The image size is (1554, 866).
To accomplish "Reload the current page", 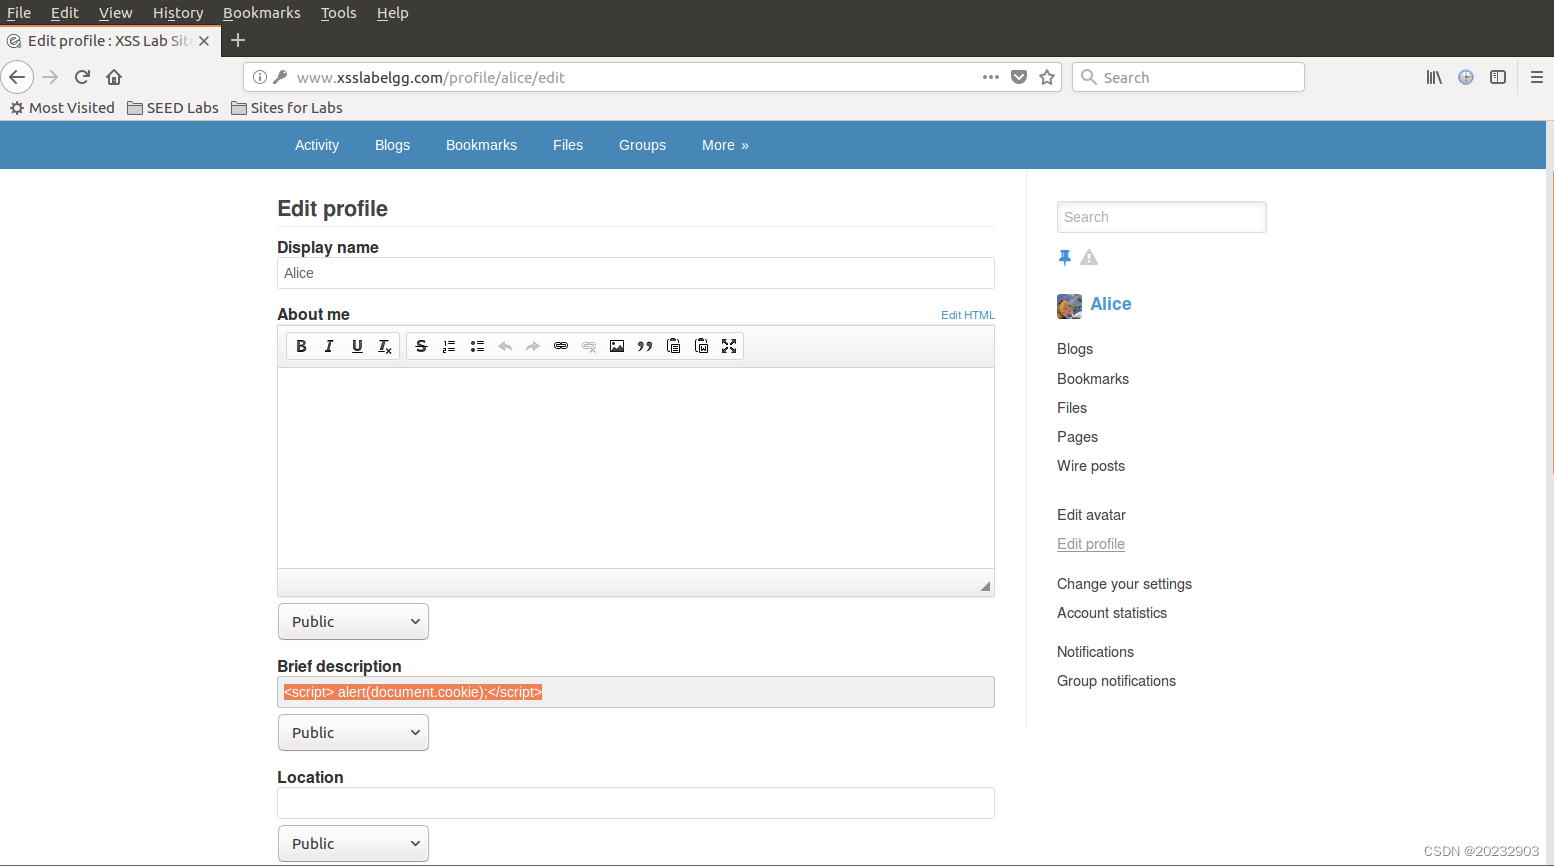I will 83,77.
